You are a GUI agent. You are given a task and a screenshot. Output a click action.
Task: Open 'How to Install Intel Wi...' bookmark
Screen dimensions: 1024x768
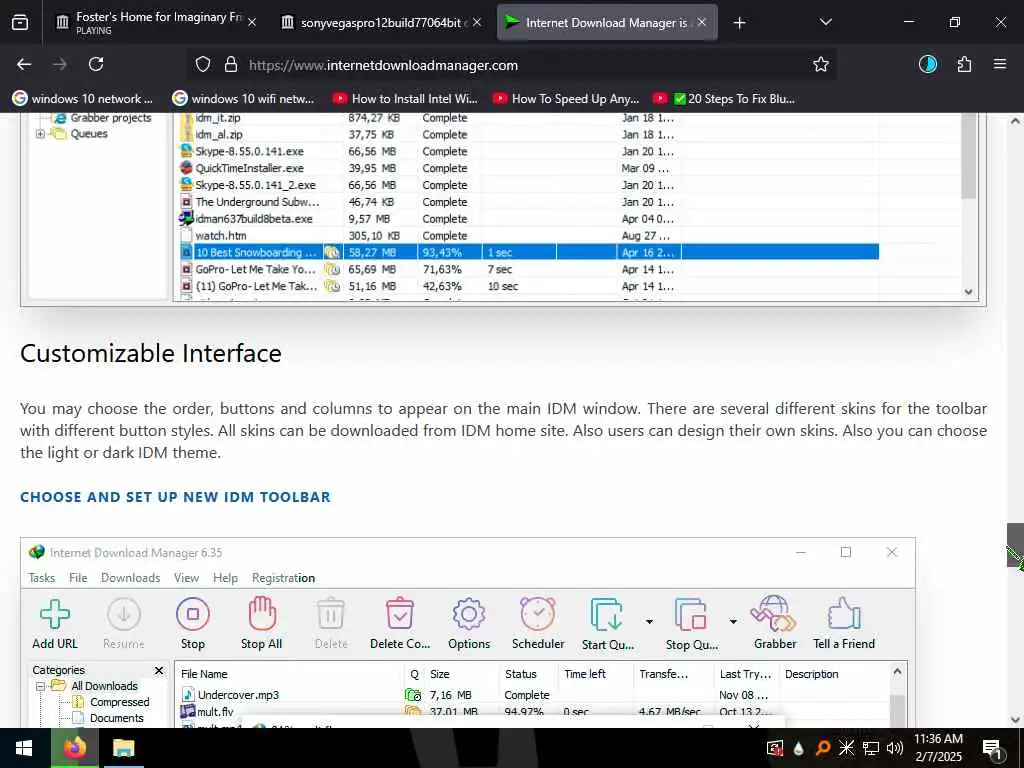(x=405, y=99)
